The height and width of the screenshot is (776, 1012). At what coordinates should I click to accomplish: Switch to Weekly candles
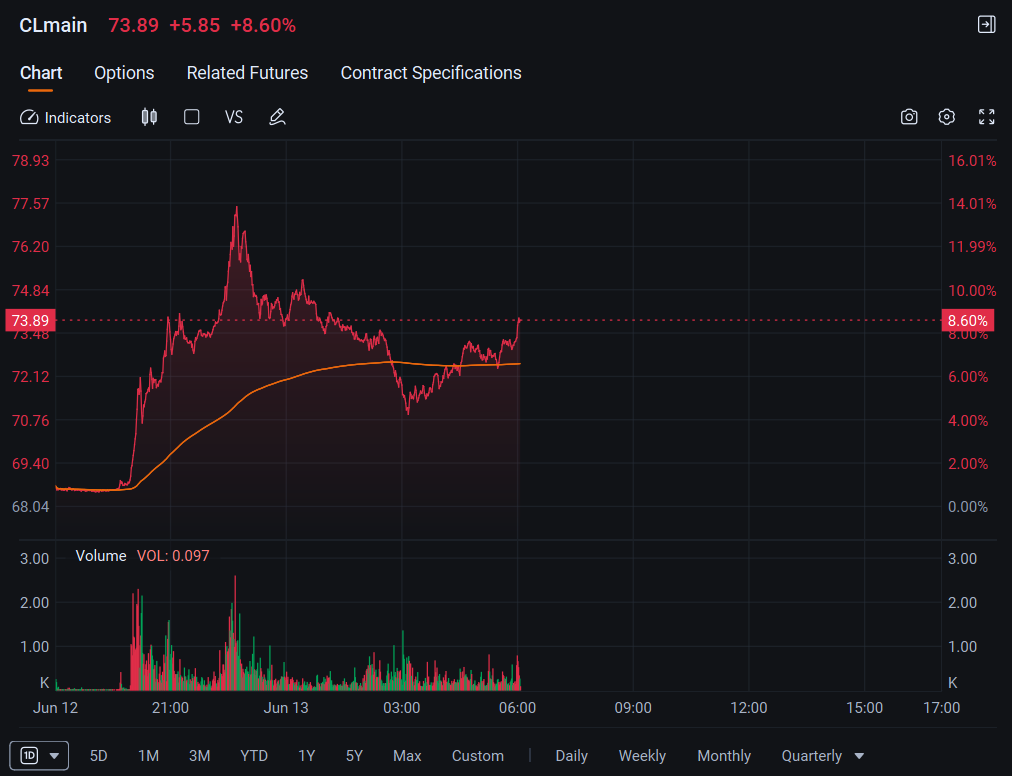click(642, 756)
